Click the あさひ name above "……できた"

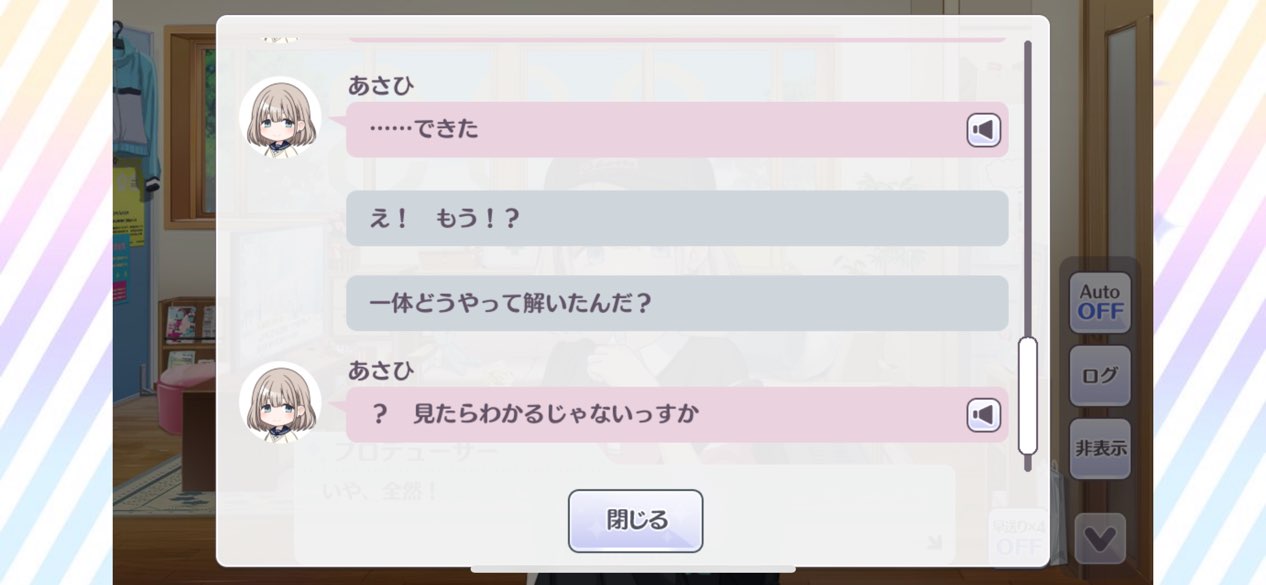[381, 86]
